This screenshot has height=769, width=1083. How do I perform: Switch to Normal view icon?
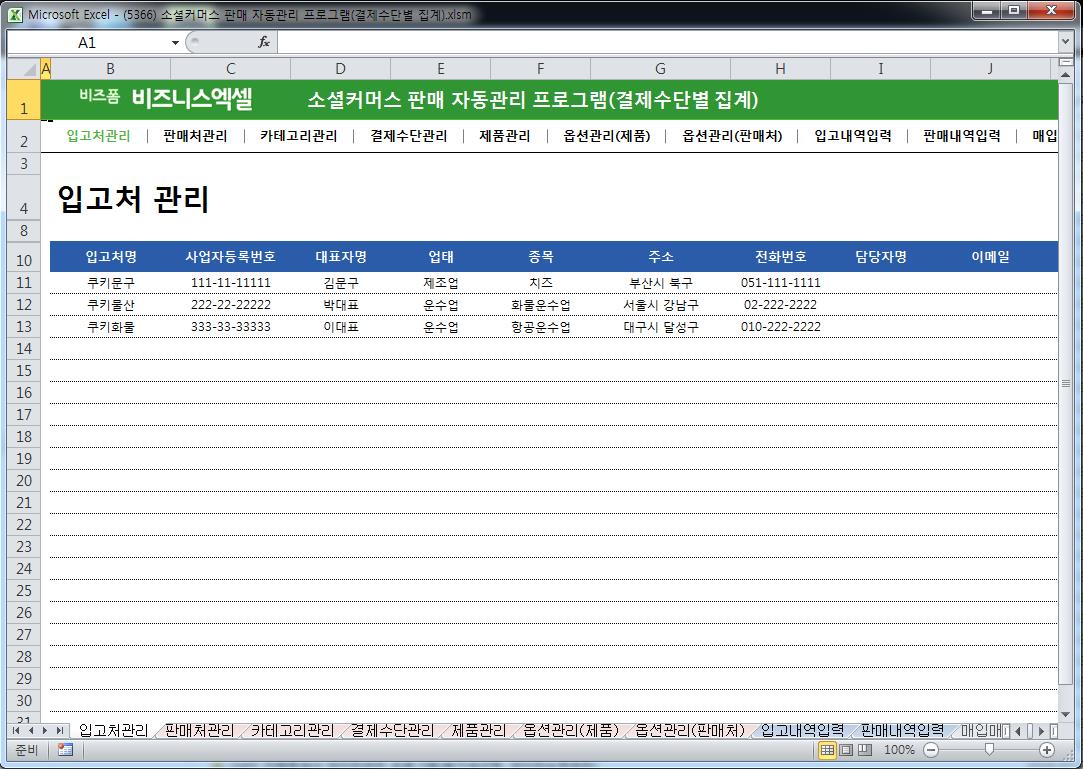pos(827,750)
